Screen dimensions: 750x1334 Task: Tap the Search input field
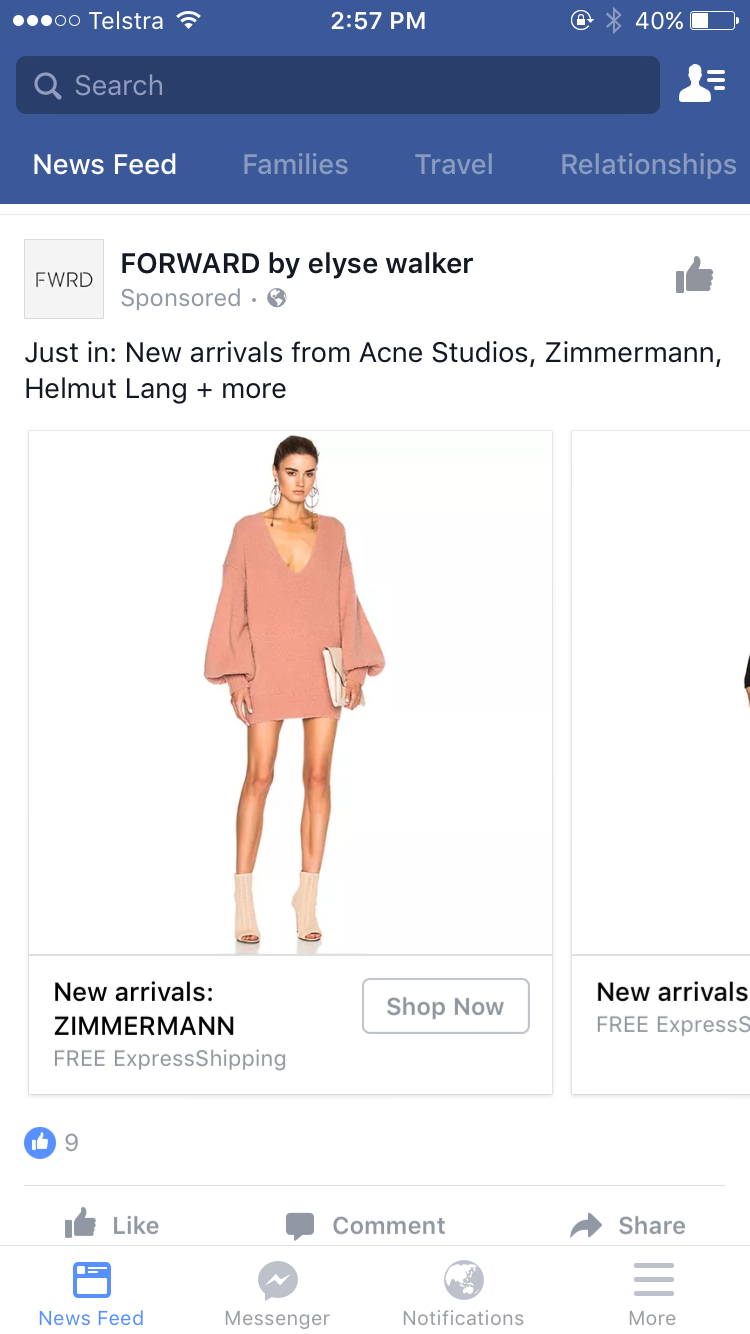coord(338,86)
